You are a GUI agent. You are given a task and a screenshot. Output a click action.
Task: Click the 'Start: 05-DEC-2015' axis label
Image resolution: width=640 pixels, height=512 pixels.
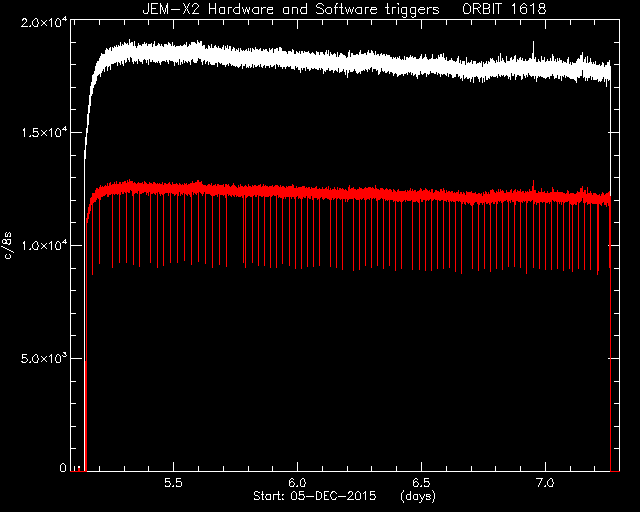click(314, 496)
